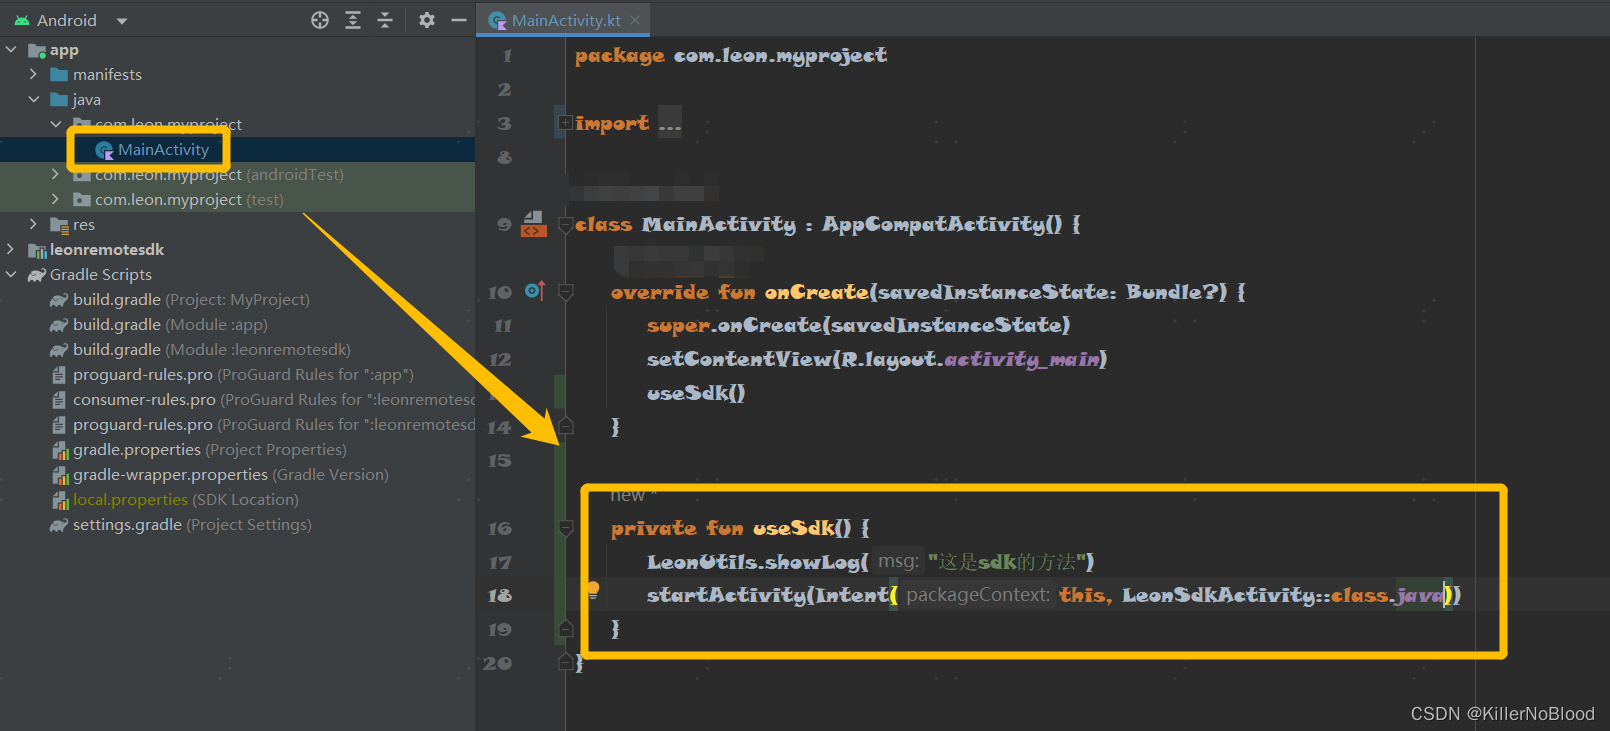This screenshot has height=731, width=1610.
Task: Hide the project panel with the minus icon
Action: 459,20
